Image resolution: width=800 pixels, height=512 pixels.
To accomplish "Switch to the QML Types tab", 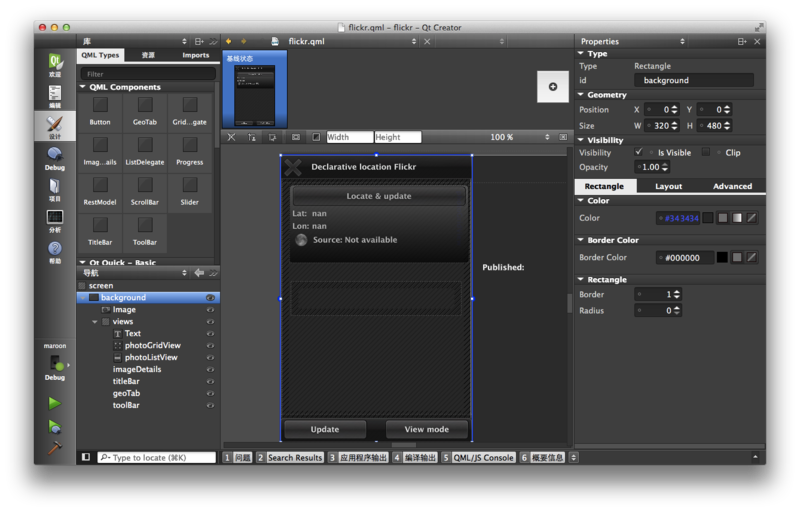I will click(x=100, y=55).
